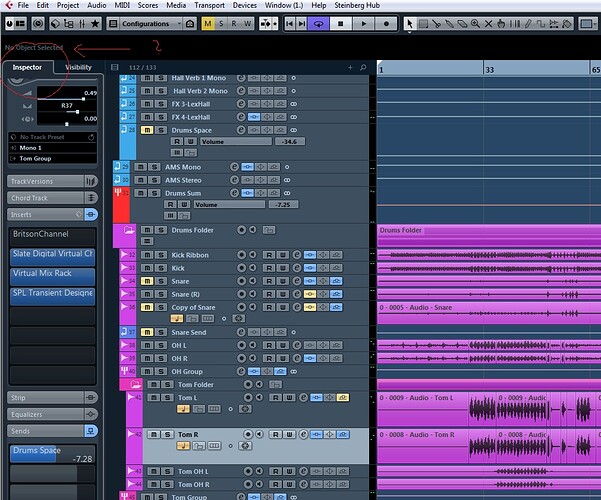
Task: Click the add track plus icon
Action: pos(350,67)
